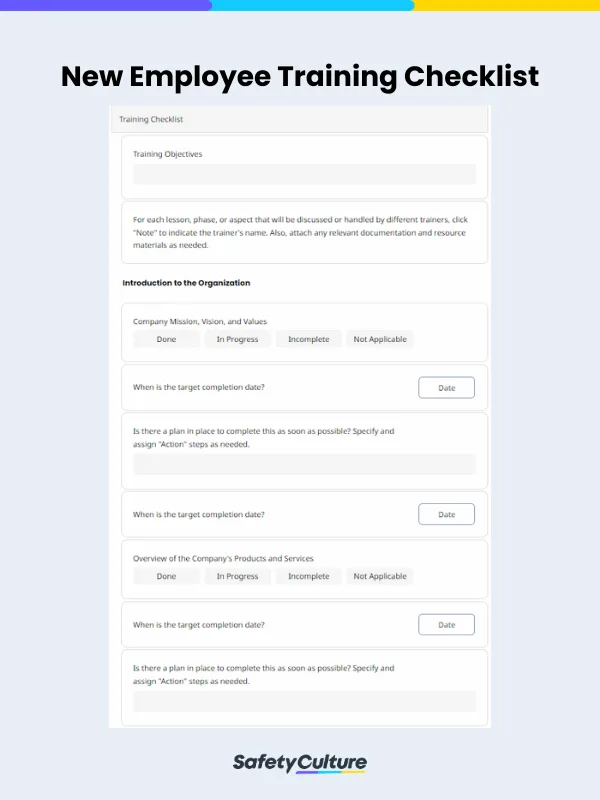Click the first action plan response box
The image size is (600, 800).
(x=303, y=464)
